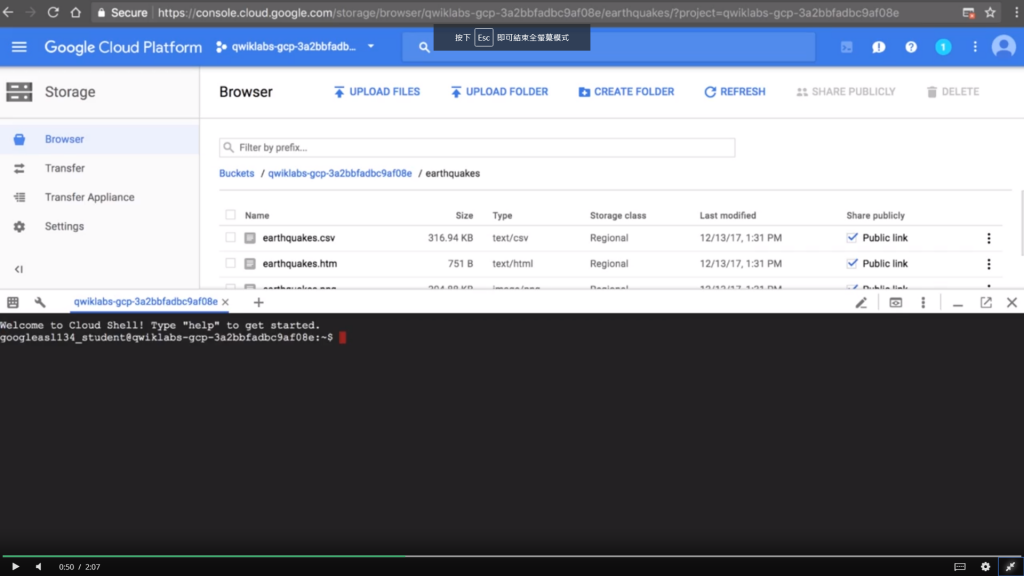
Task: Launch the Cloud Shell code editor pencil icon
Action: [x=861, y=302]
